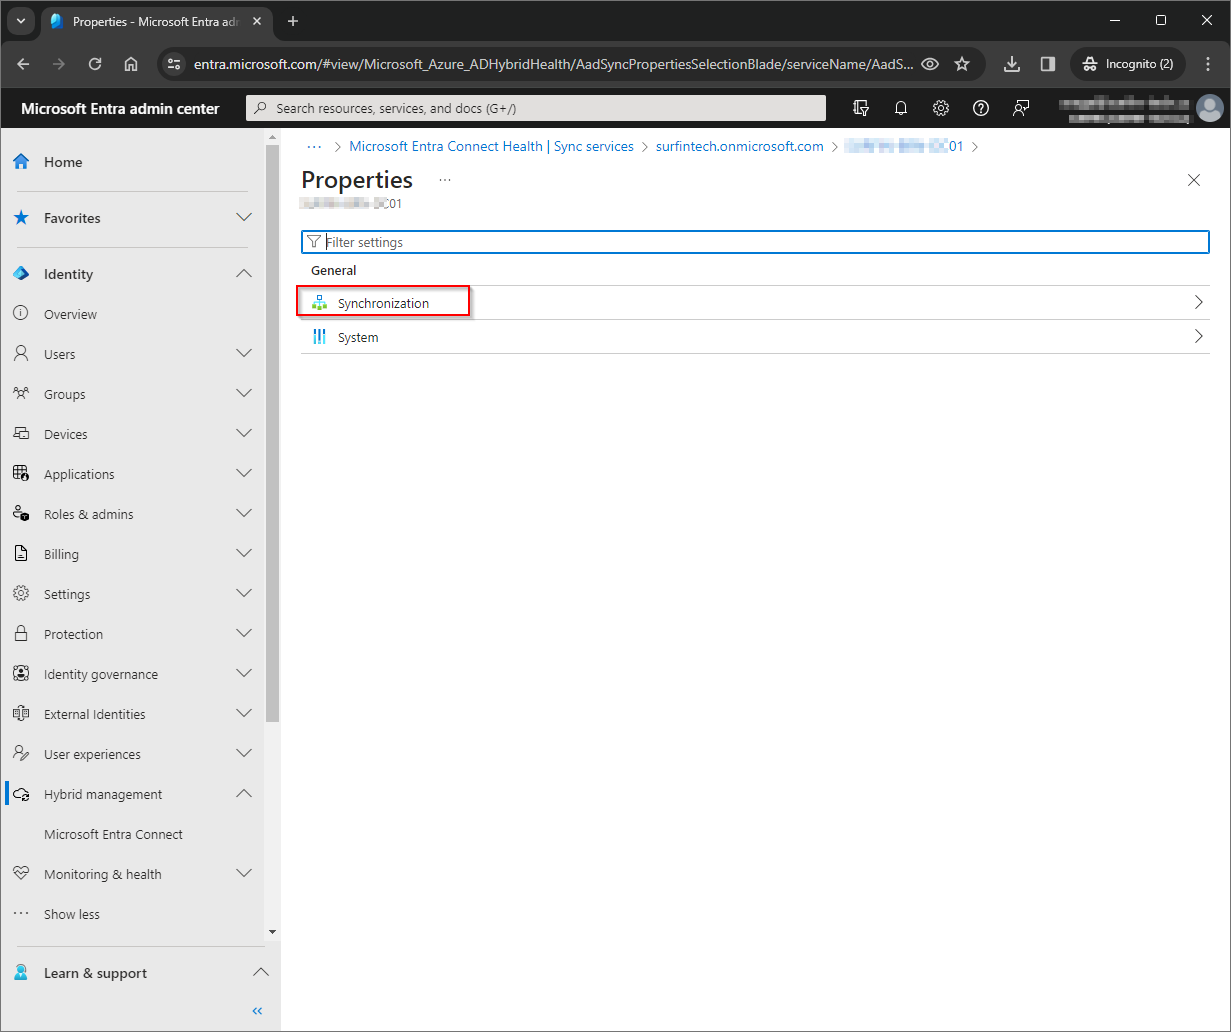Open the feedback icon in header
1231x1032 pixels.
point(1021,108)
